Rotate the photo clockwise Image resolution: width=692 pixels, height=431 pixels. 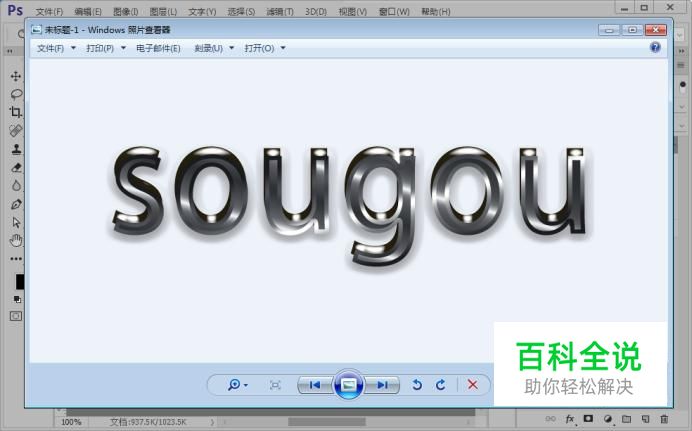pyautogui.click(x=440, y=385)
